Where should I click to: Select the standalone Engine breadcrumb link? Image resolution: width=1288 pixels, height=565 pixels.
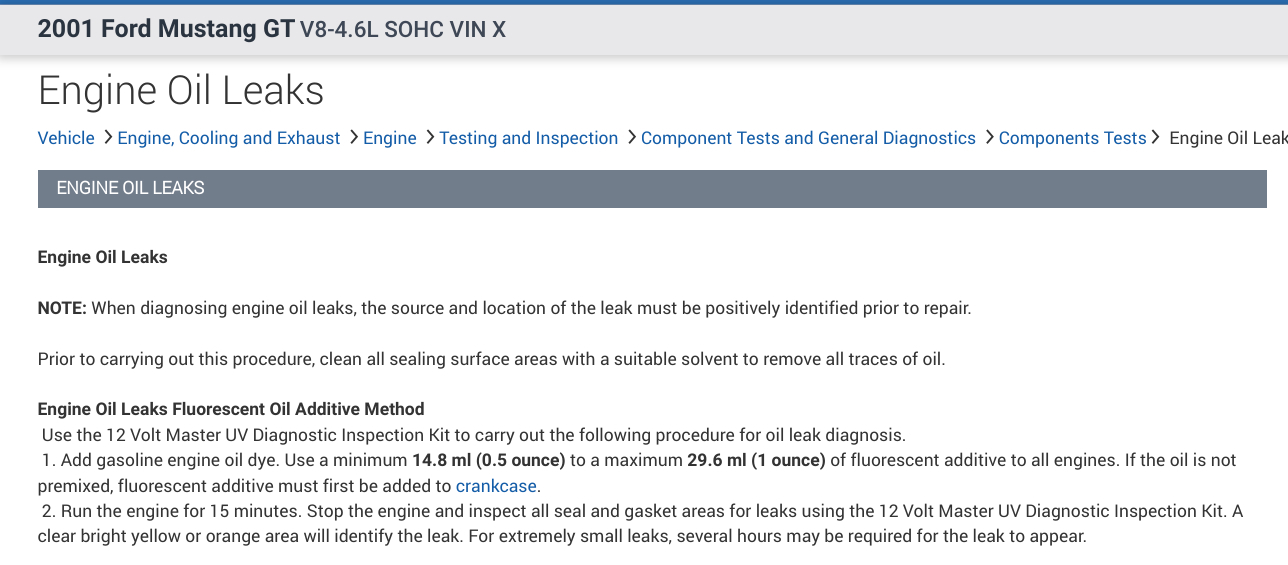[x=390, y=138]
